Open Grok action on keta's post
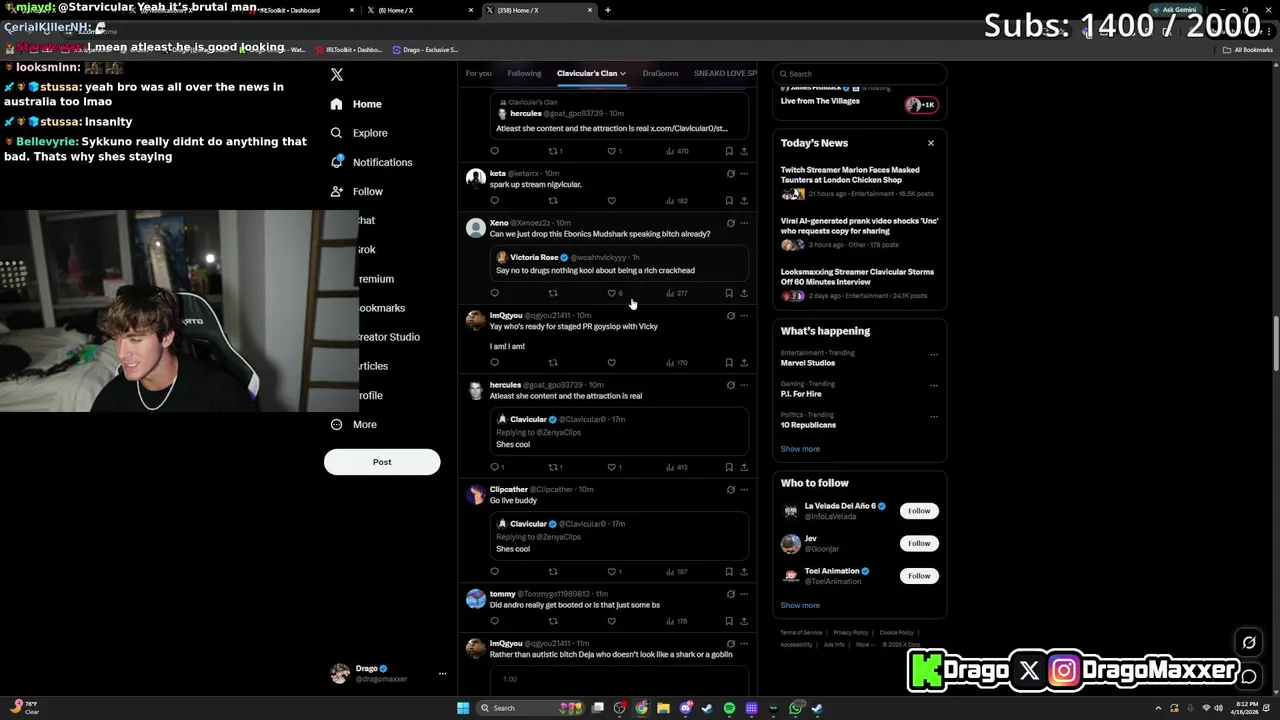 [730, 174]
